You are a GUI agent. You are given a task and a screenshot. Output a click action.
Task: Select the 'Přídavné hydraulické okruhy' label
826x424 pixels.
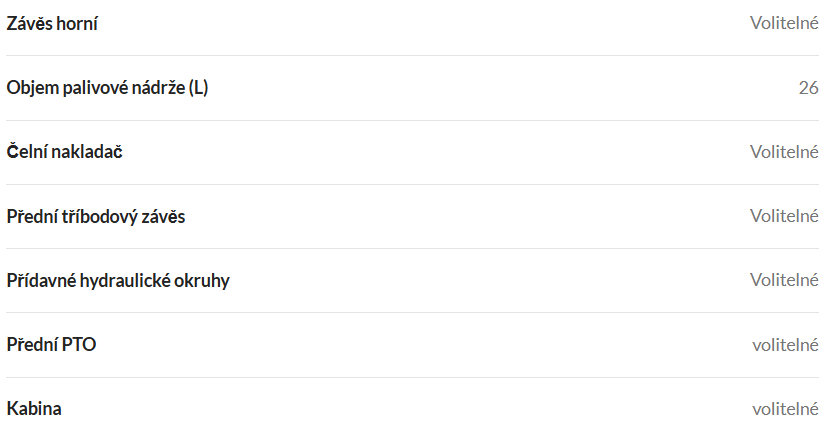click(x=118, y=280)
